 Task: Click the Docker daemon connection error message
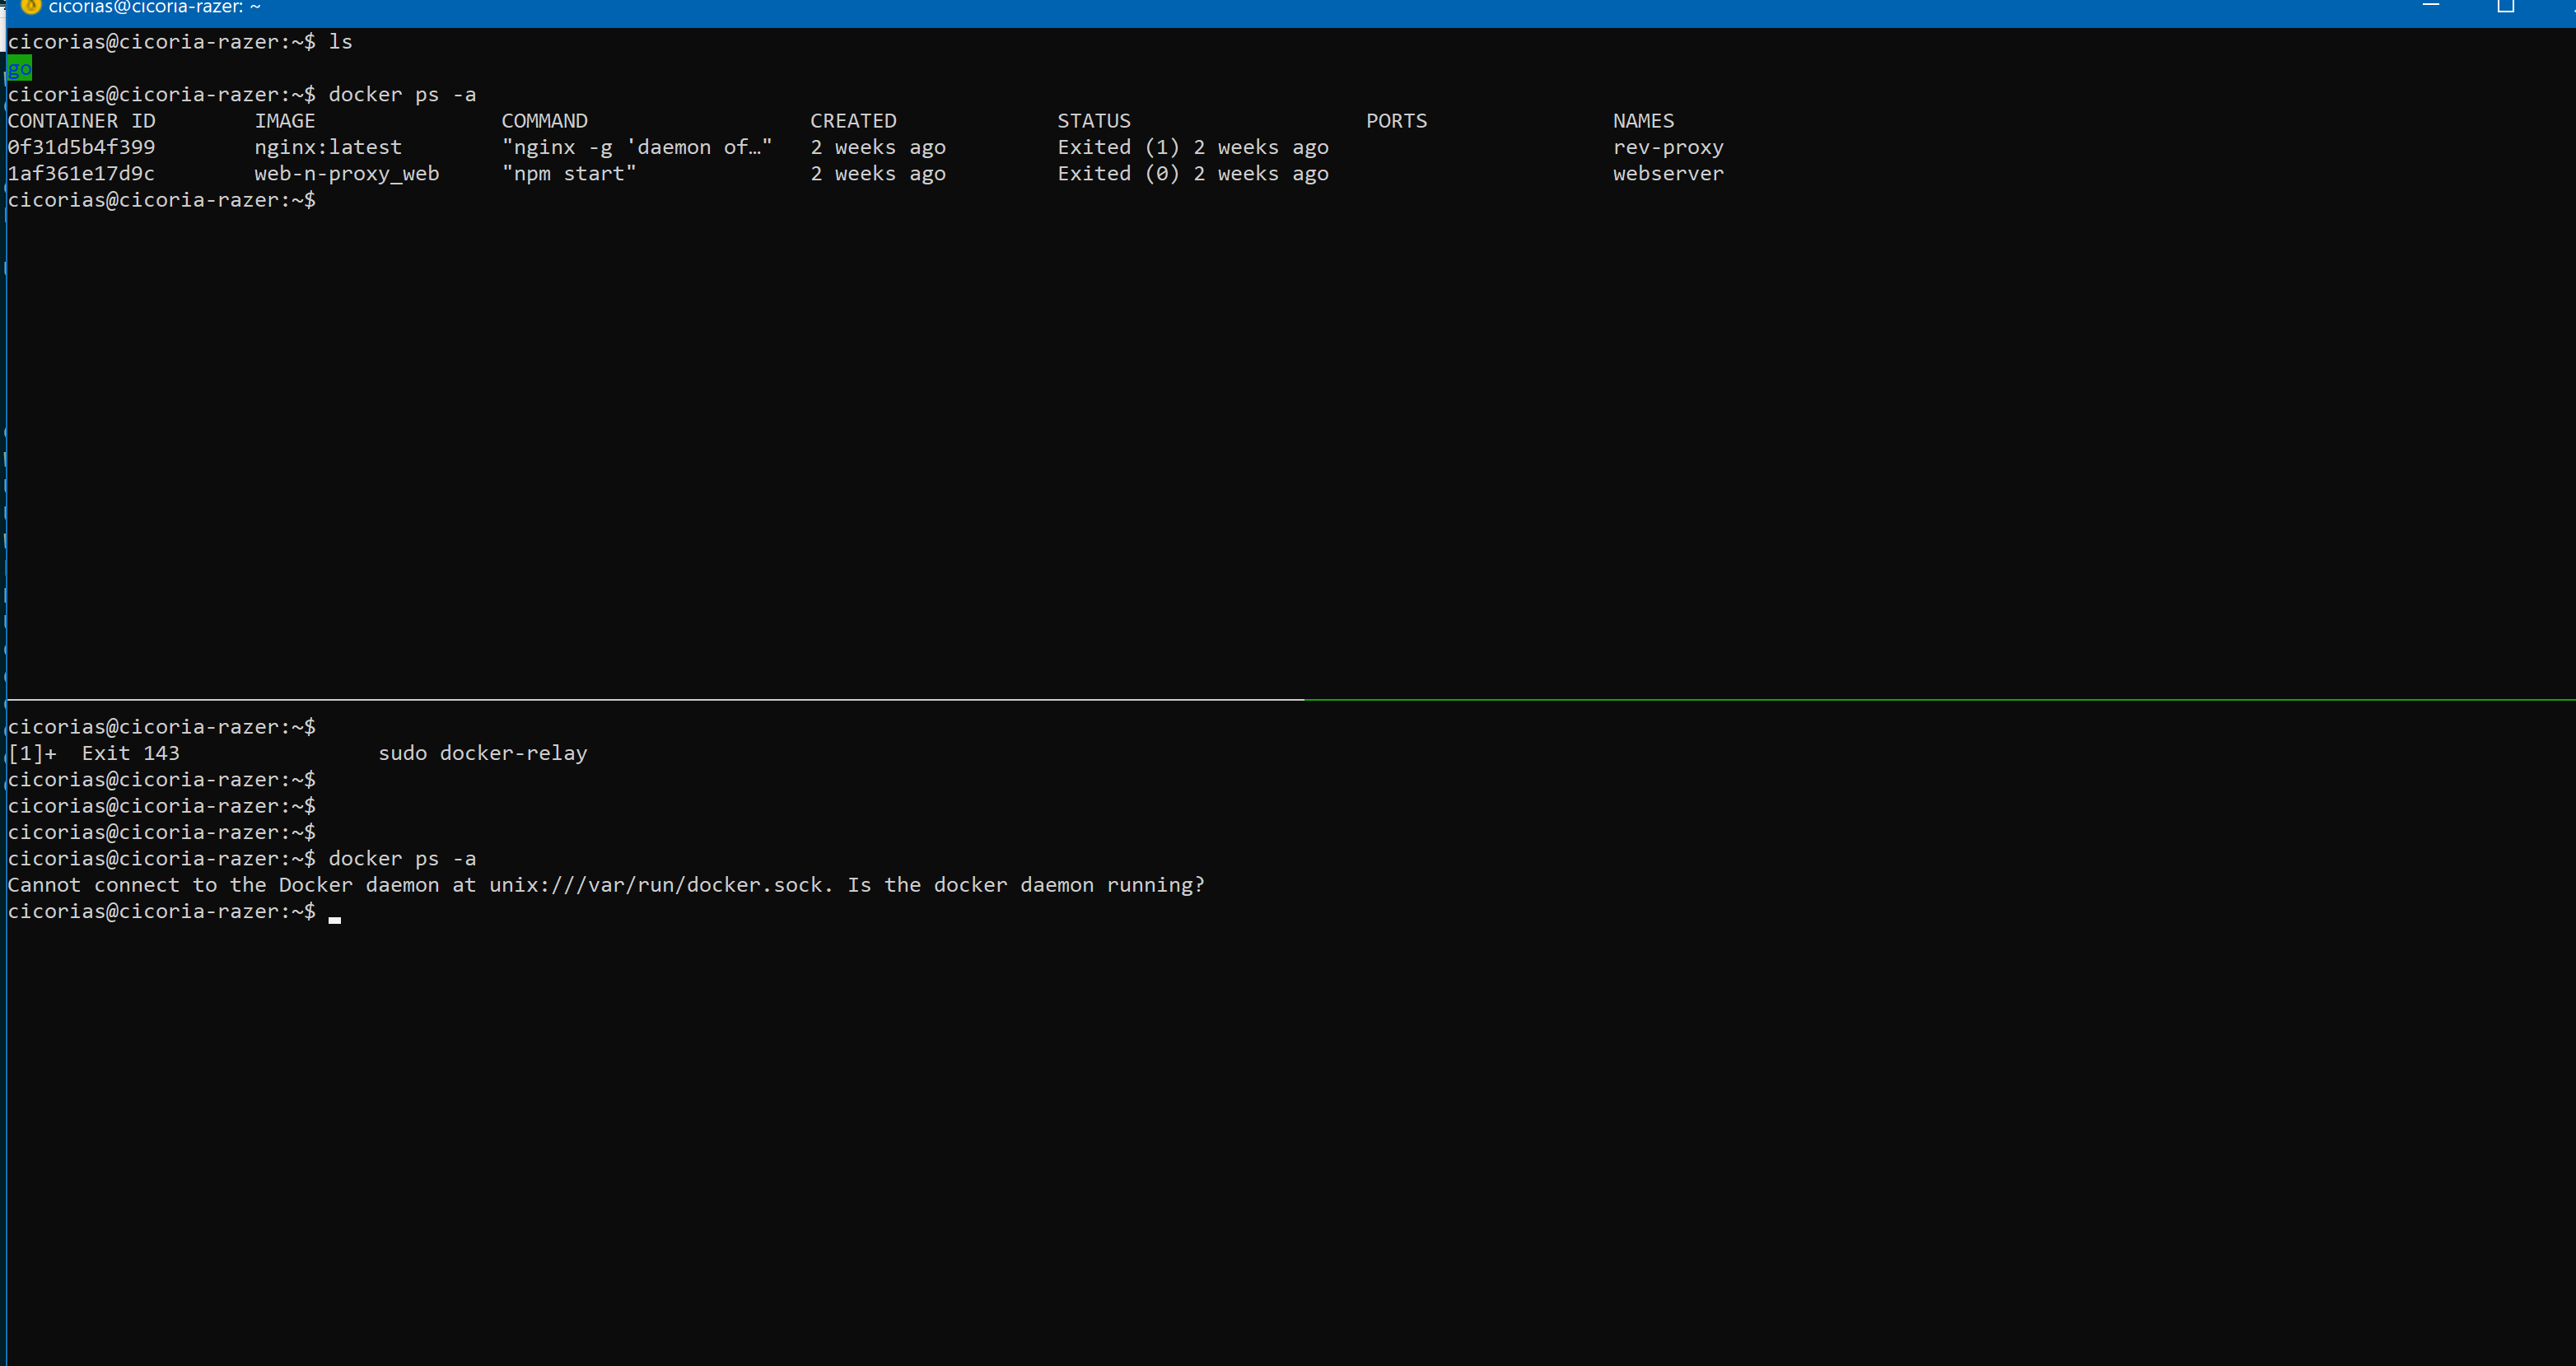pyautogui.click(x=605, y=884)
